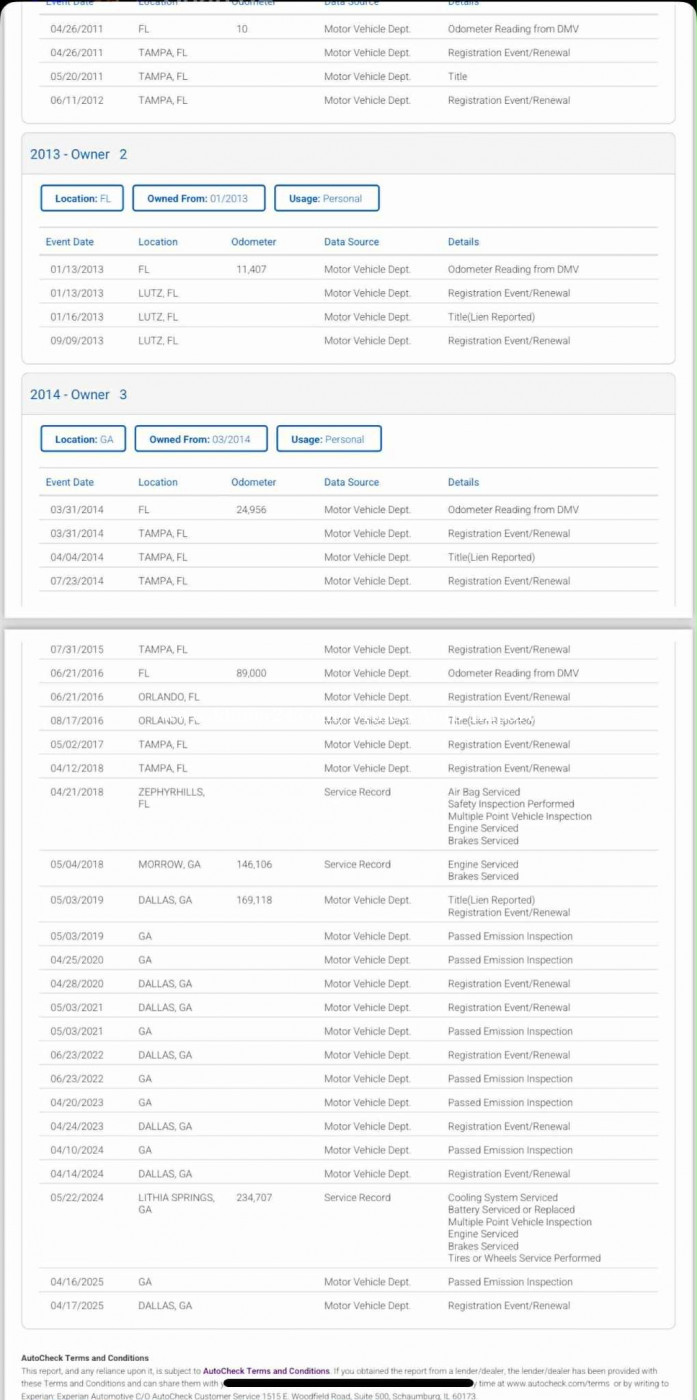Click the Details column header in Owner 3
697x1400 pixels.
pyautogui.click(x=463, y=482)
